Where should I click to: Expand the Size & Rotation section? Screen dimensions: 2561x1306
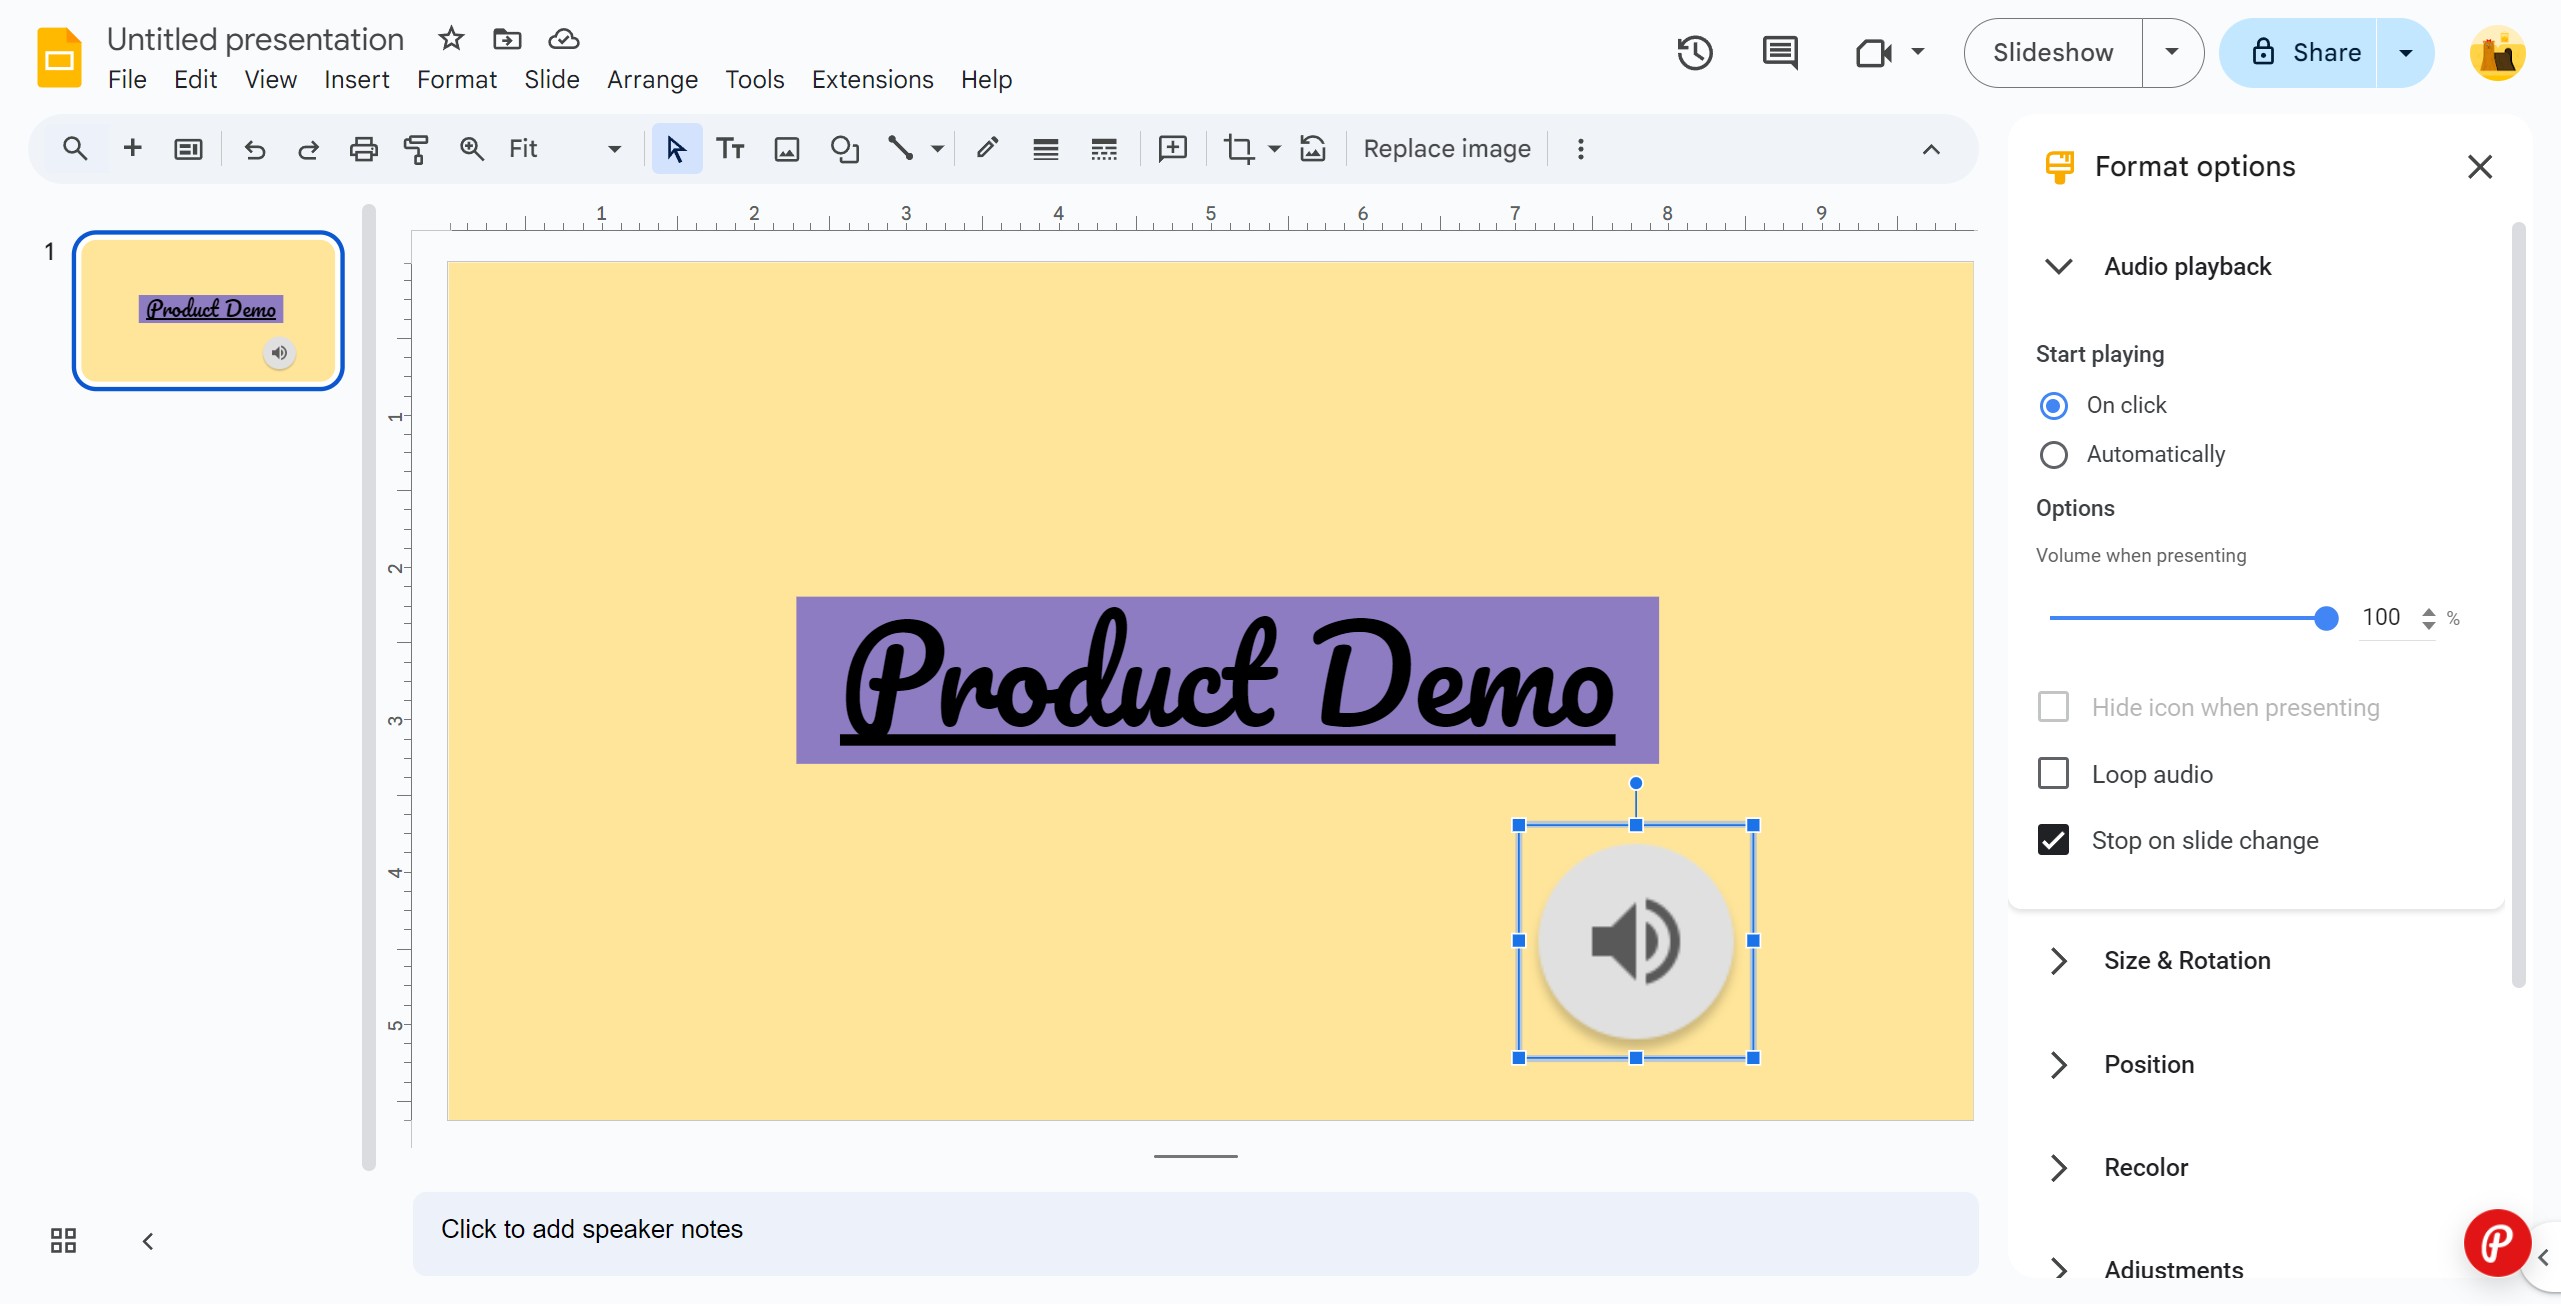(x=2059, y=961)
